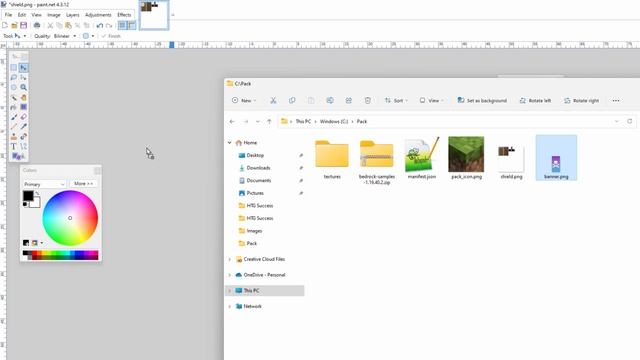Select the pack_icon.png file
The height and width of the screenshot is (360, 640).
[x=466, y=158]
